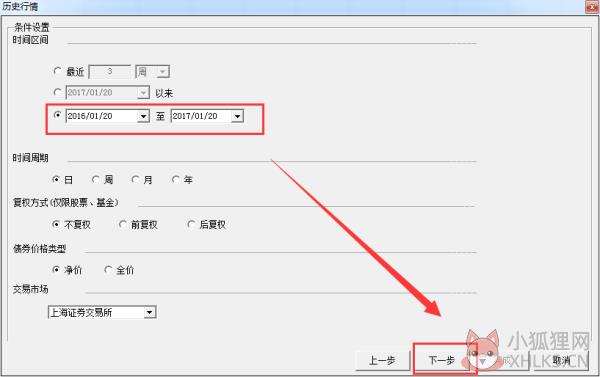The height and width of the screenshot is (377, 600).
Task: Choose 日 as time period
Action: coord(56,179)
